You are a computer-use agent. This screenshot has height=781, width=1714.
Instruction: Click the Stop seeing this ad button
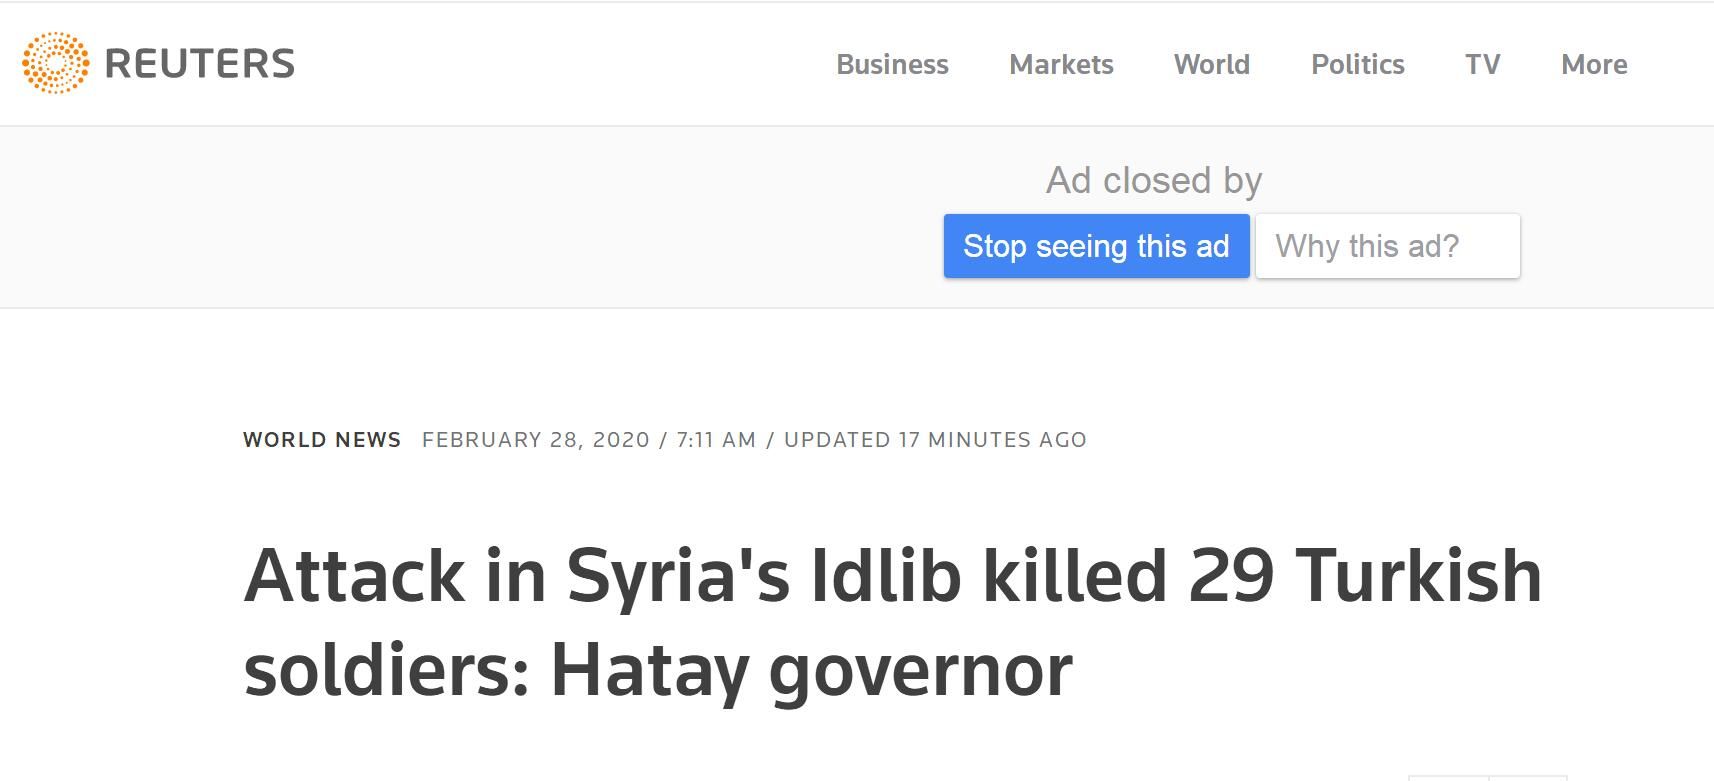click(x=1097, y=246)
